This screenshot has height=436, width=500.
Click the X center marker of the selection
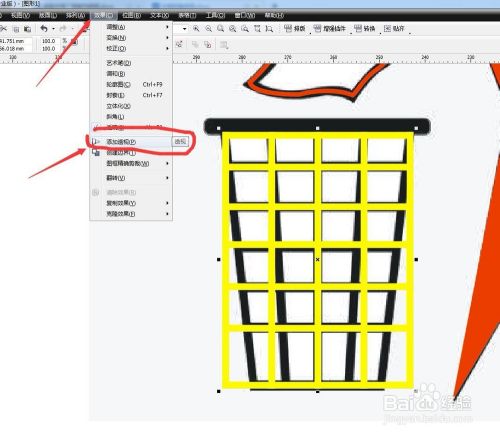(317, 259)
